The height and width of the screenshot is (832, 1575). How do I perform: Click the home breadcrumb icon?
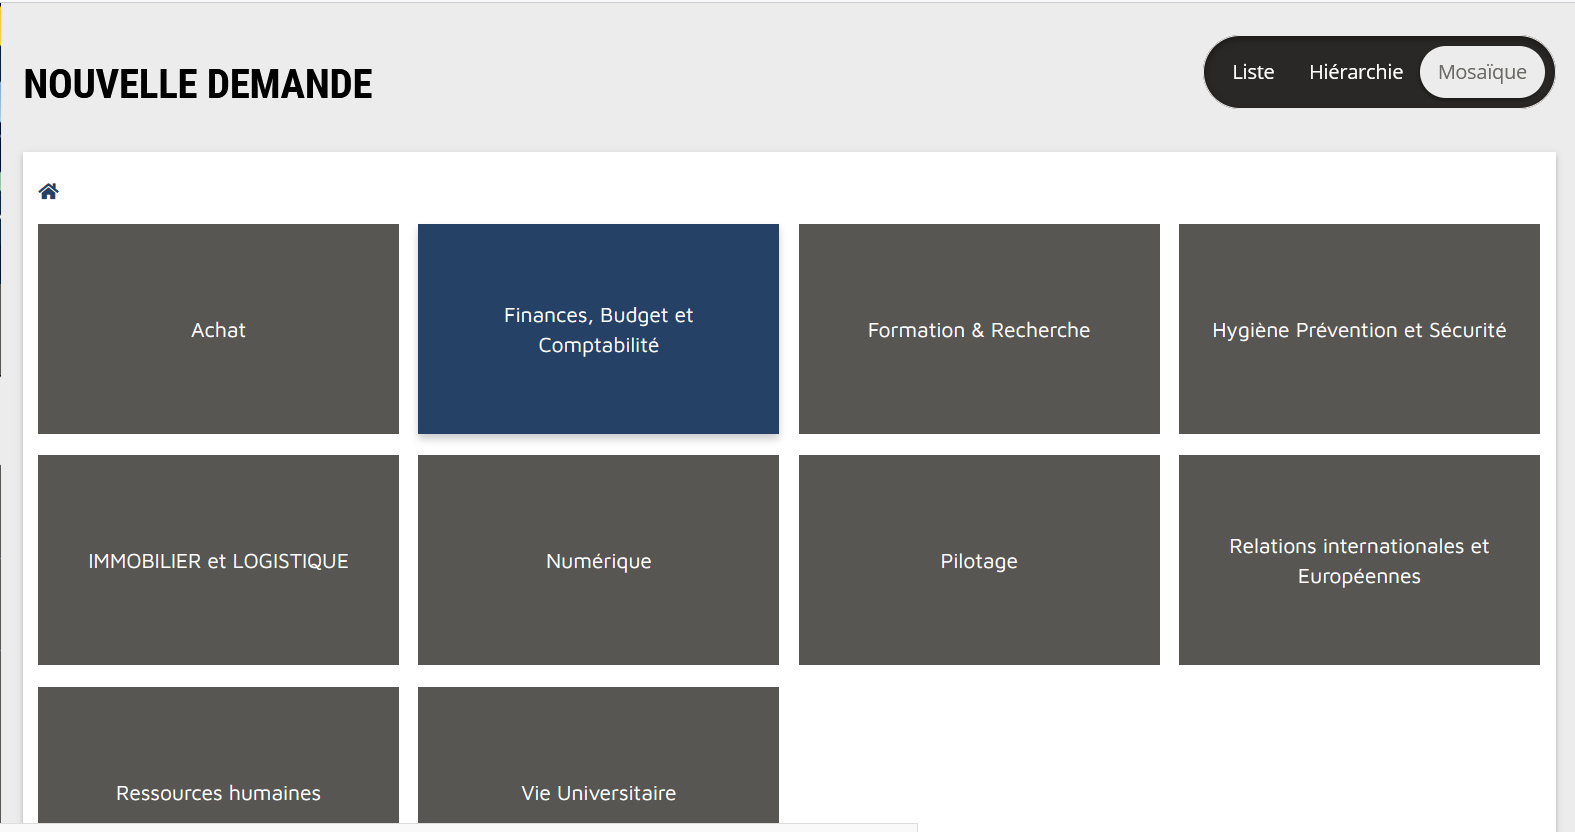point(48,191)
